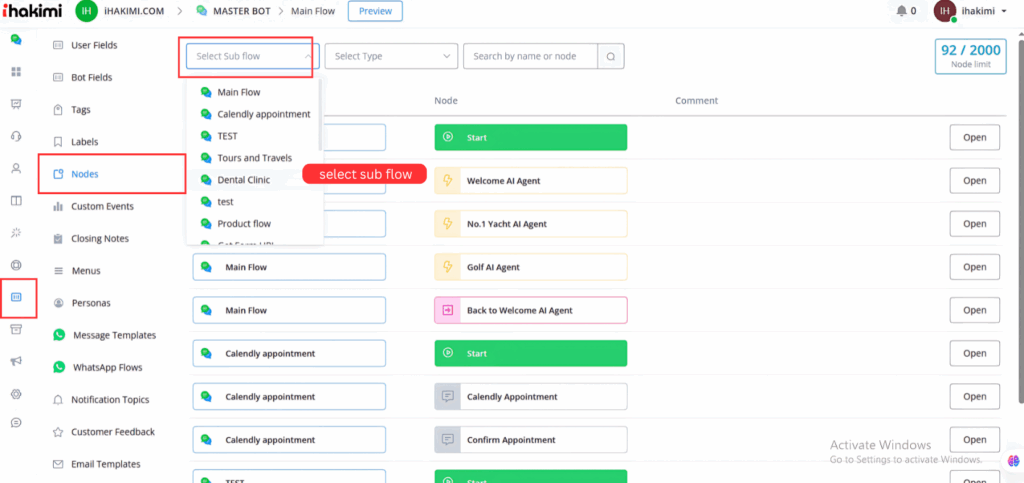Viewport: 1024px width, 483px height.
Task: Click the search magnifier button
Action: (611, 57)
